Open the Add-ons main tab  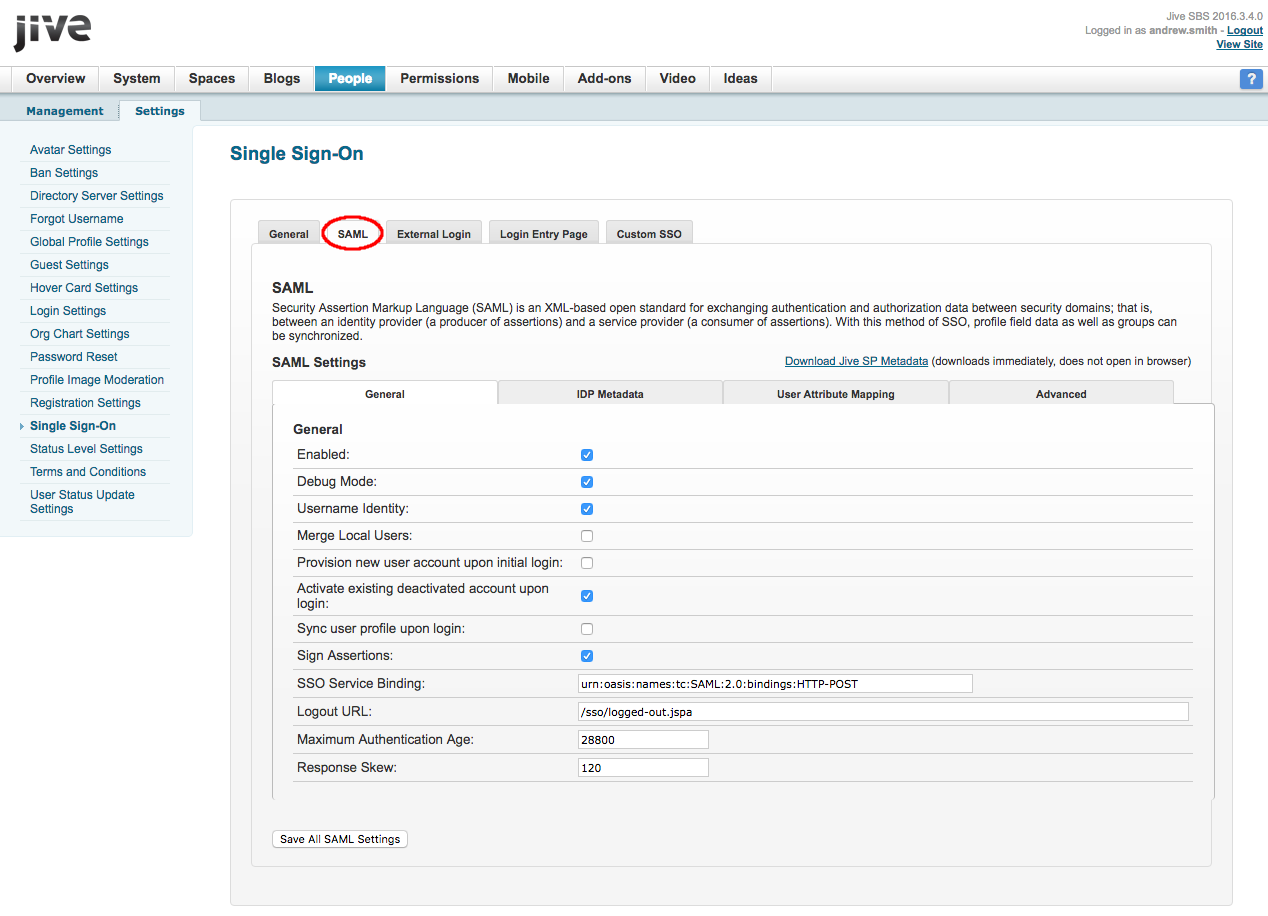[605, 79]
